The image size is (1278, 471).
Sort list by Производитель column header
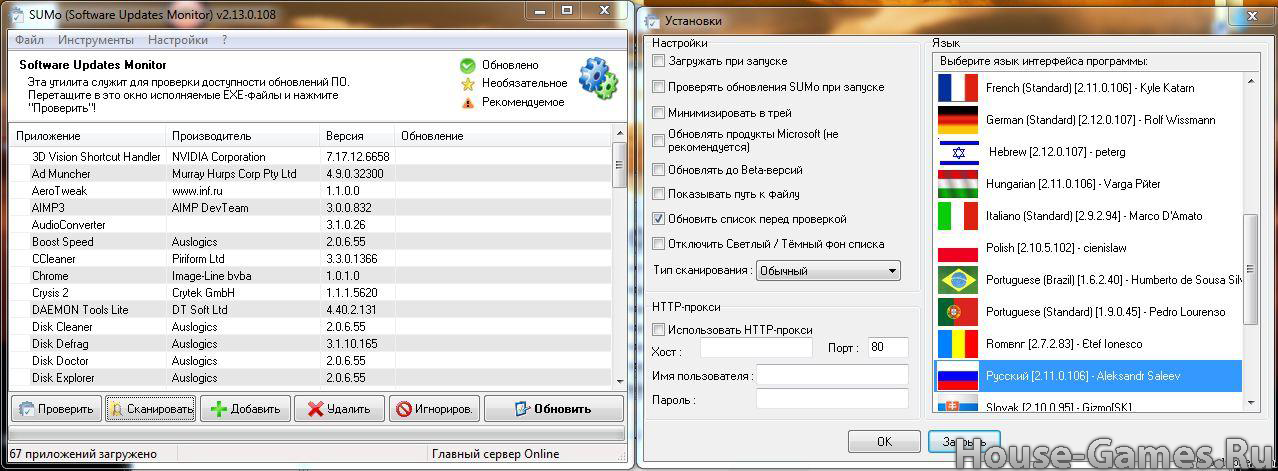[242, 135]
